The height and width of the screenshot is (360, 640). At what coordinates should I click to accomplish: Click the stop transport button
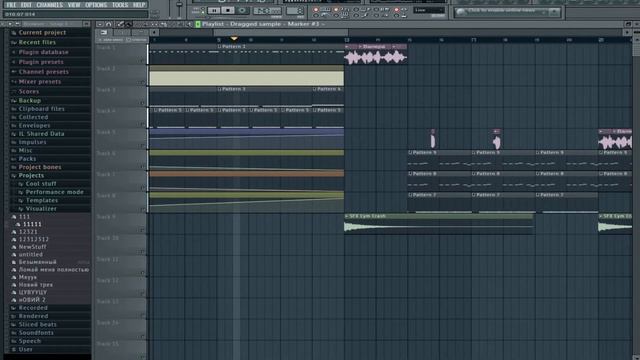click(x=228, y=11)
